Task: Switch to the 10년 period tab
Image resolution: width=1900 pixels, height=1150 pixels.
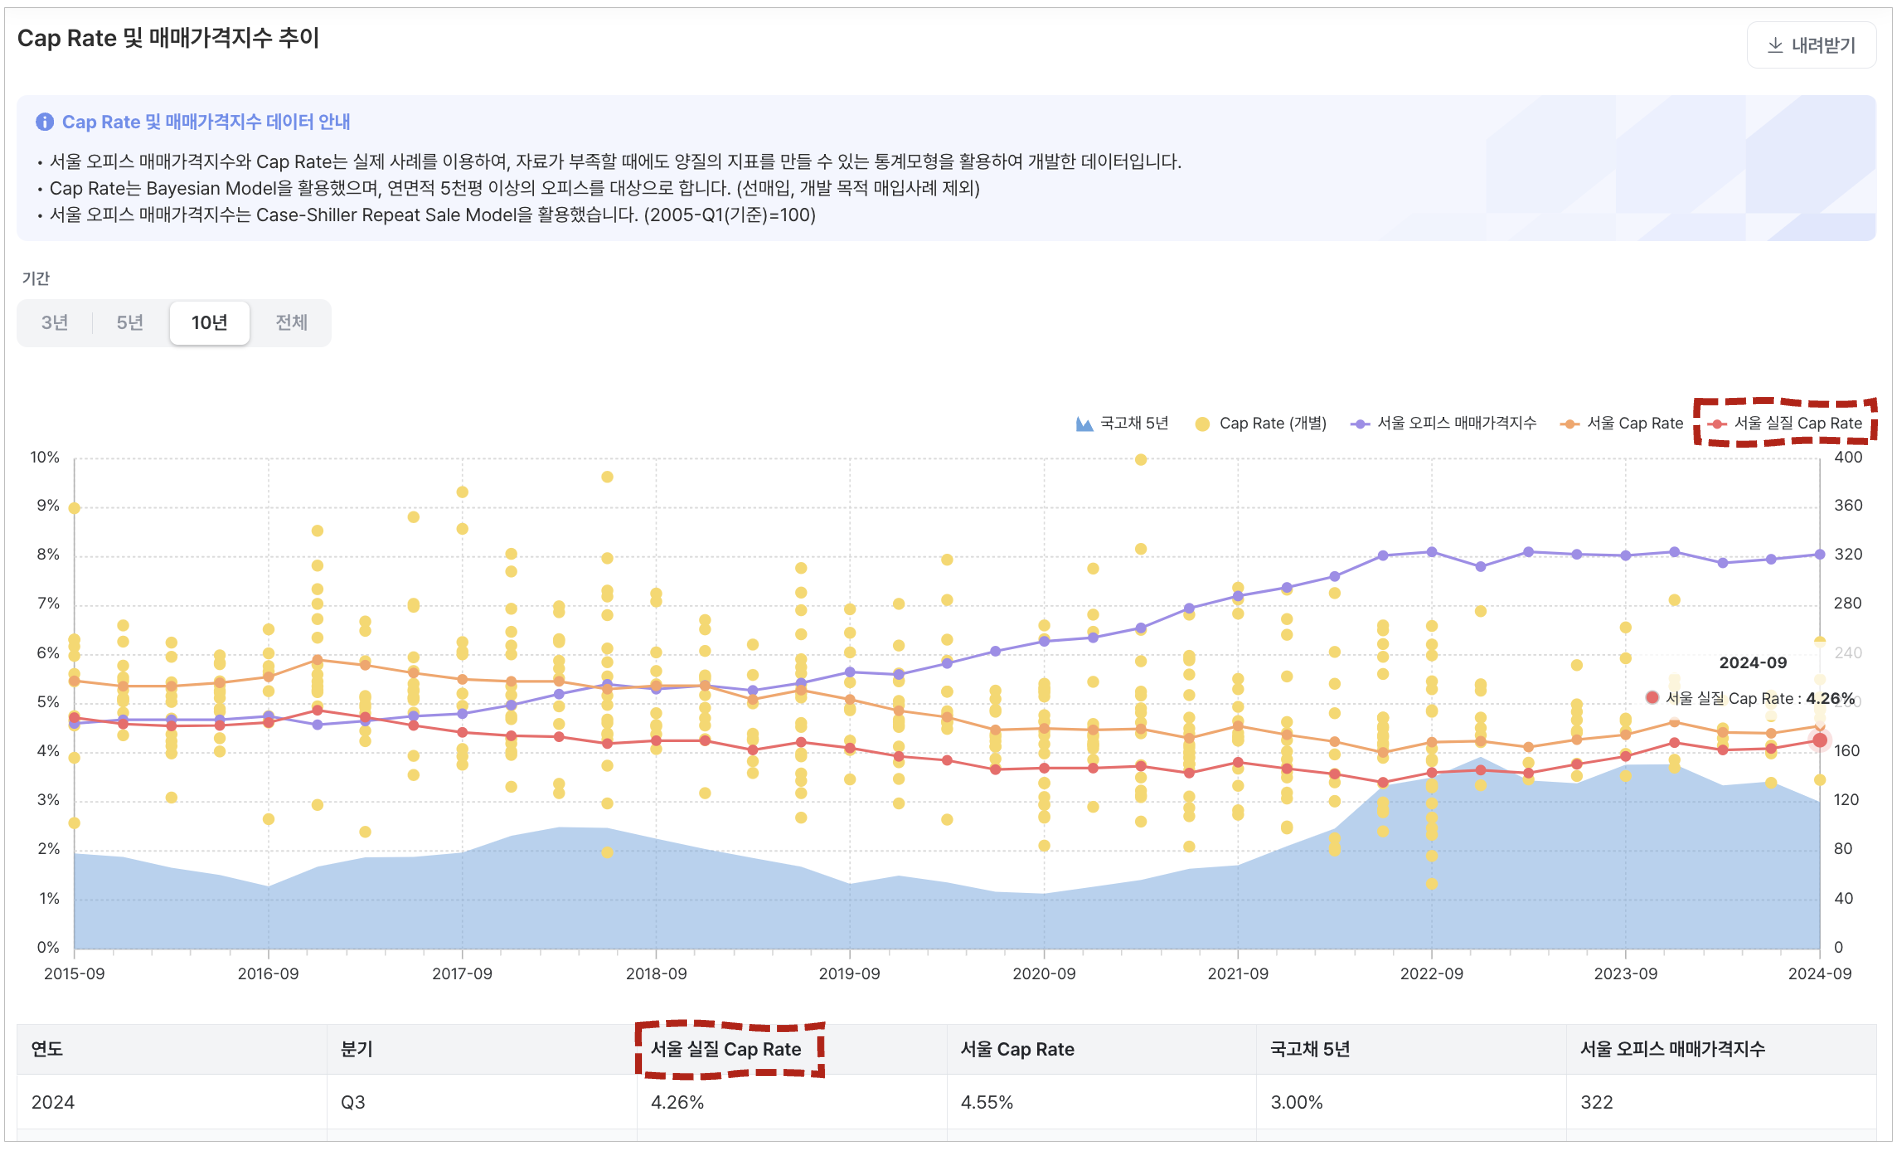Action: (x=209, y=323)
